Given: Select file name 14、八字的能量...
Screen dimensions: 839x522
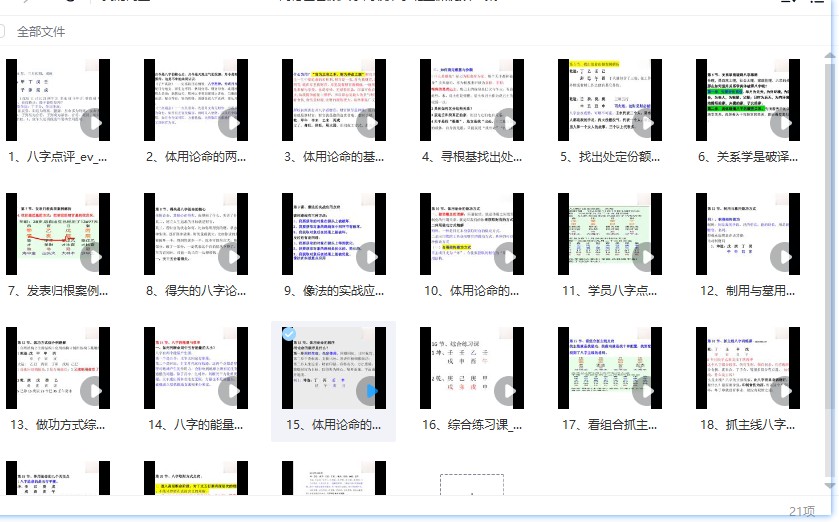Looking at the screenshot, I should (x=196, y=425).
